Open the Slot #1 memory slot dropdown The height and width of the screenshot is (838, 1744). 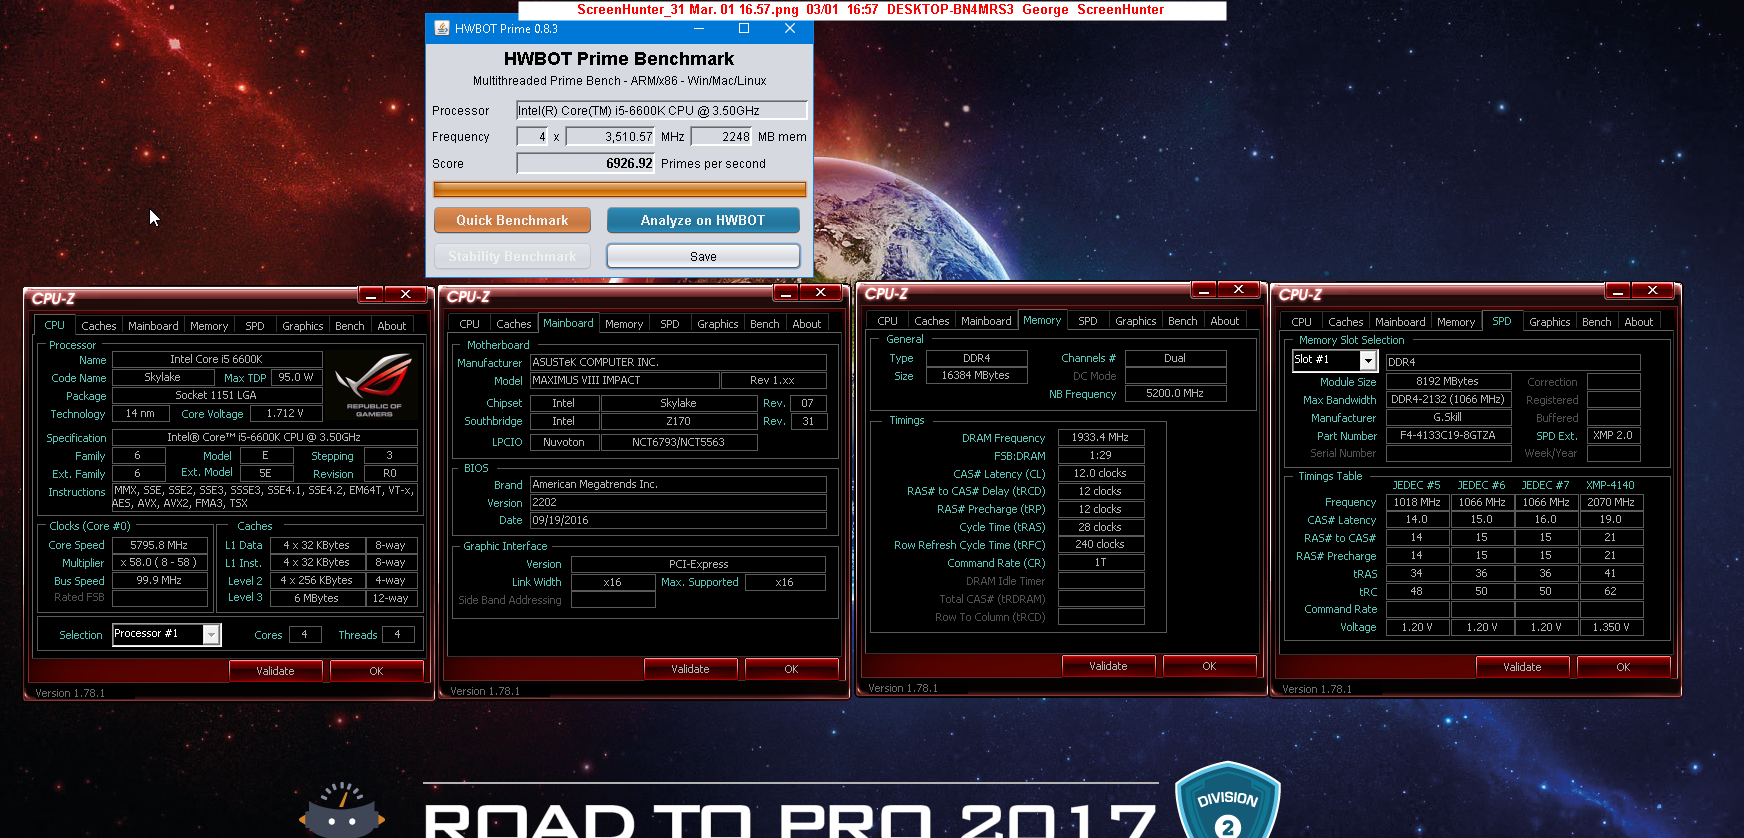(1368, 360)
